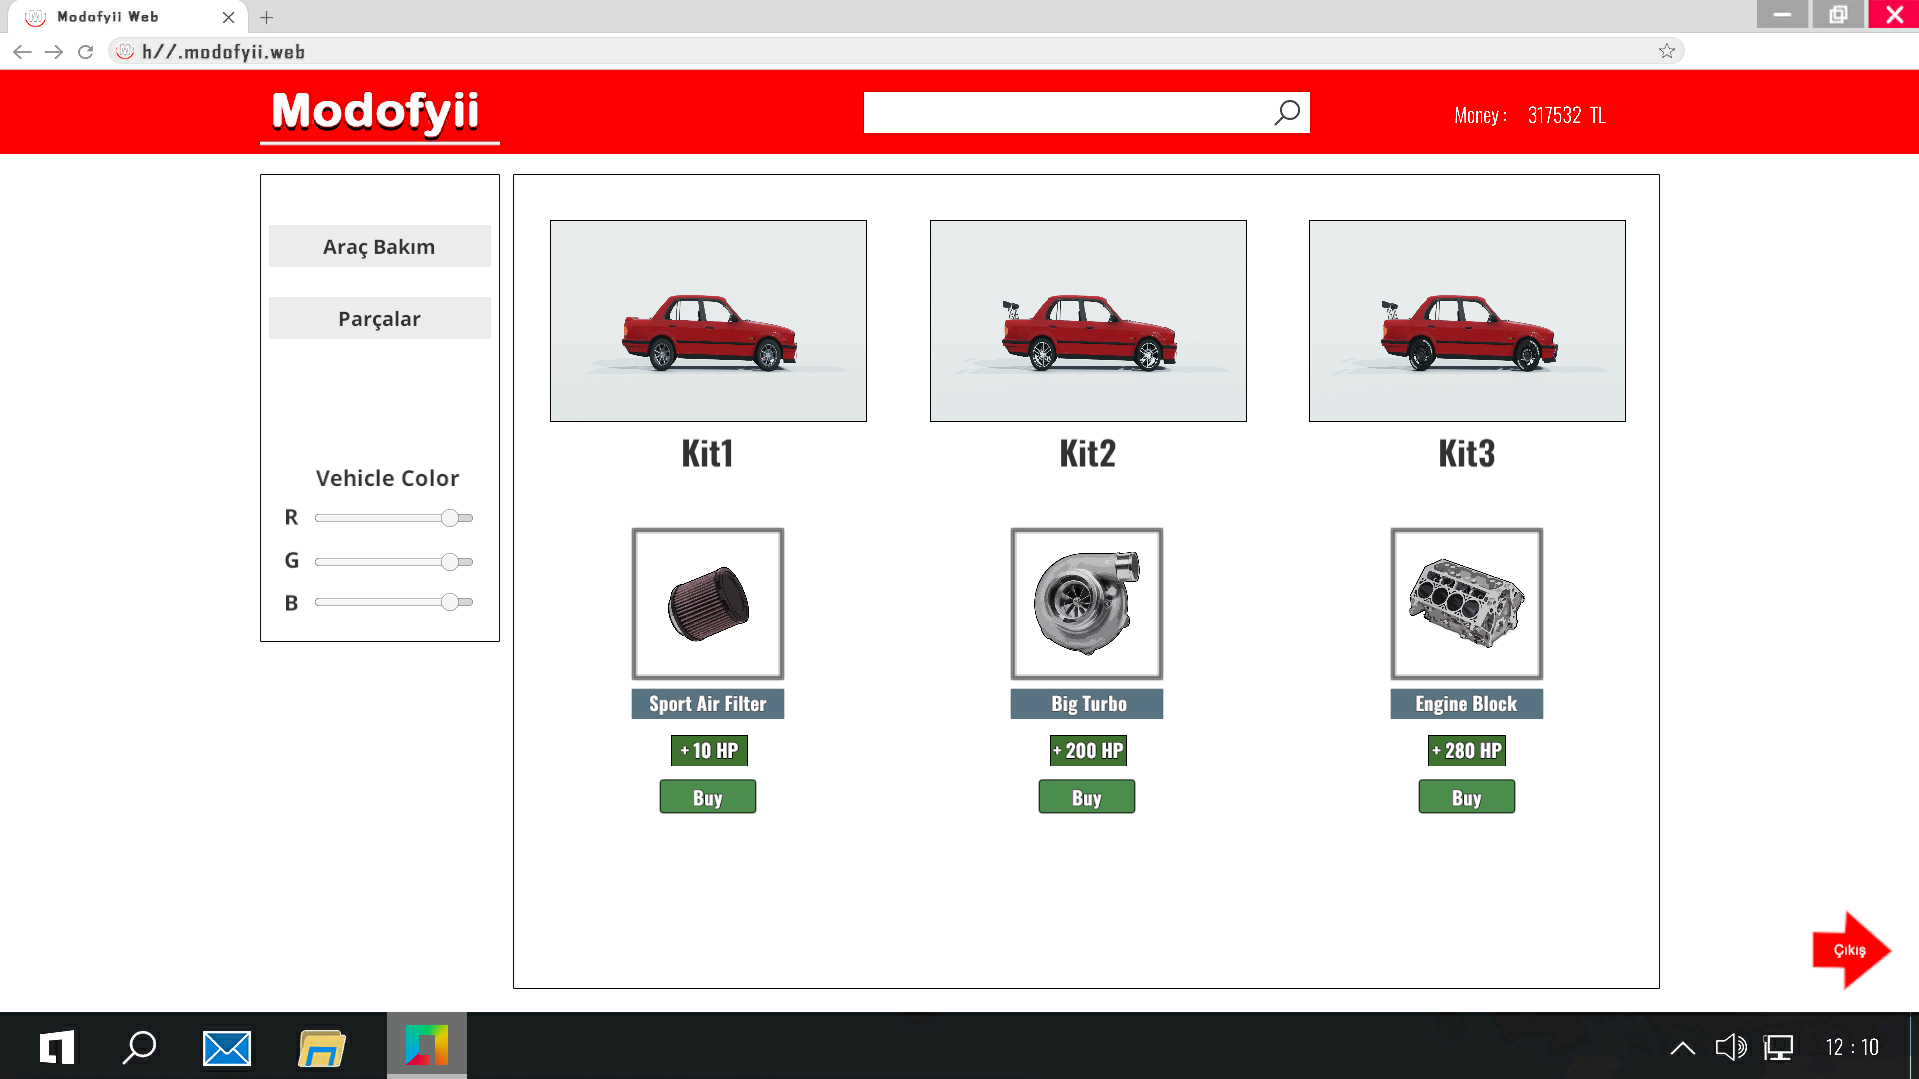The width and height of the screenshot is (1919, 1079).
Task: Open the Araç Bakım menu
Action: pyautogui.click(x=379, y=246)
